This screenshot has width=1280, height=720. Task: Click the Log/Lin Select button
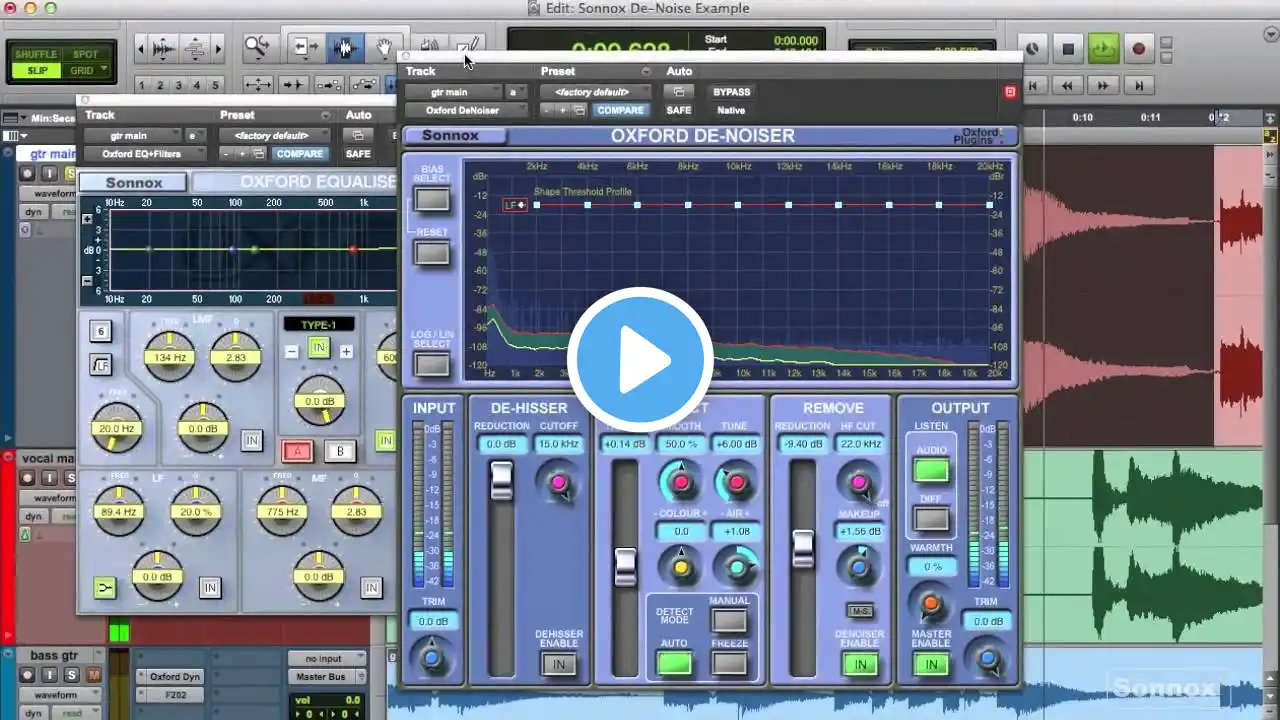click(432, 364)
